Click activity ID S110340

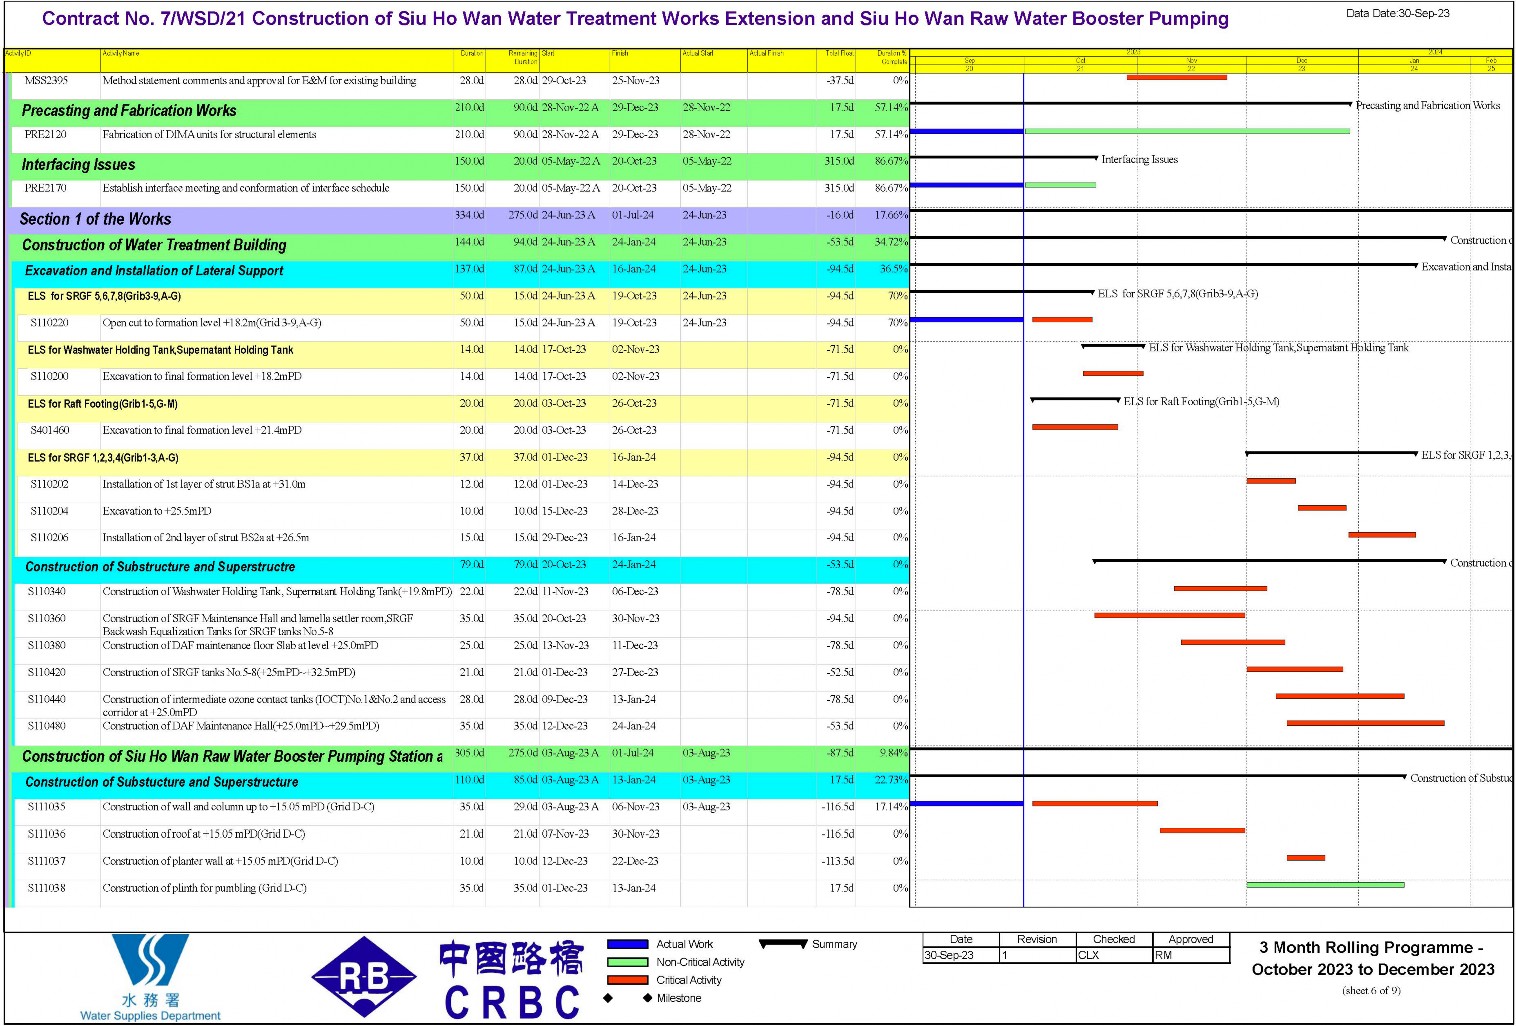tap(47, 592)
